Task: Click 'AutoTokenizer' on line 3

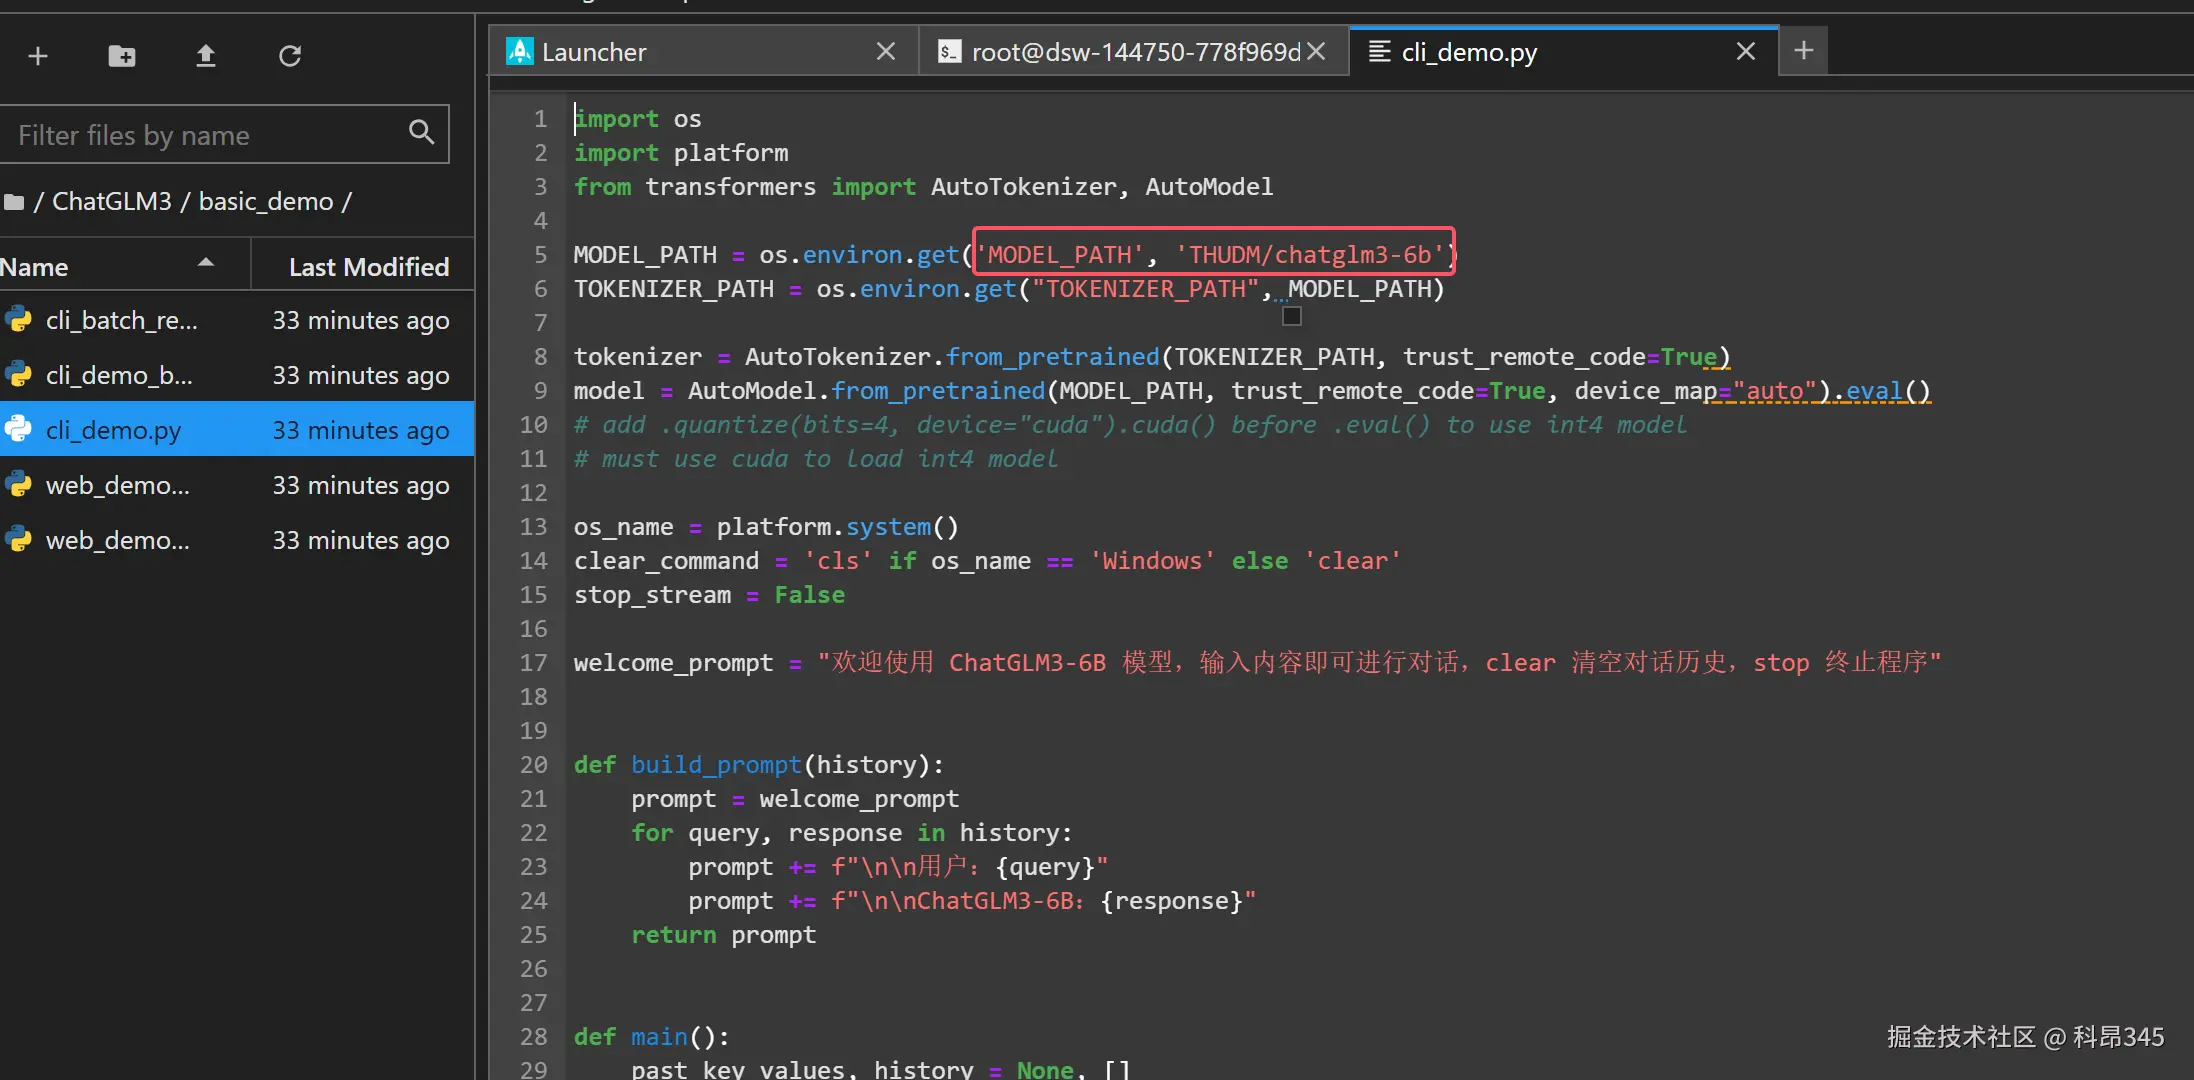Action: [x=1024, y=187]
